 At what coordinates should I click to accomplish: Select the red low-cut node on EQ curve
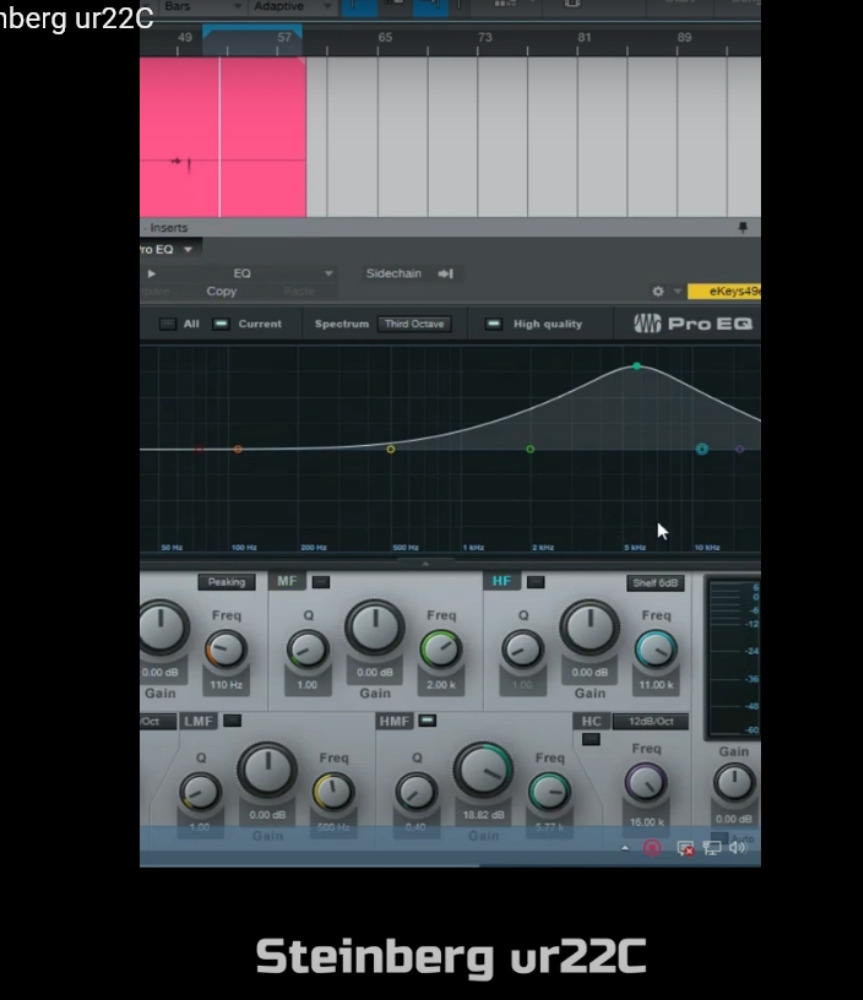(x=200, y=450)
